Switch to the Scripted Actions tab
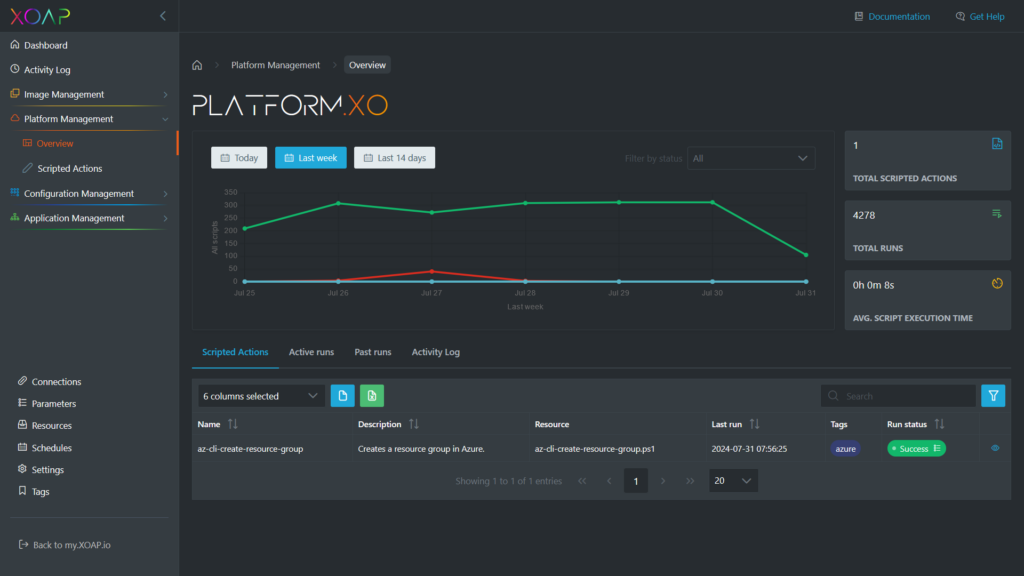Image resolution: width=1024 pixels, height=576 pixels. [235, 352]
